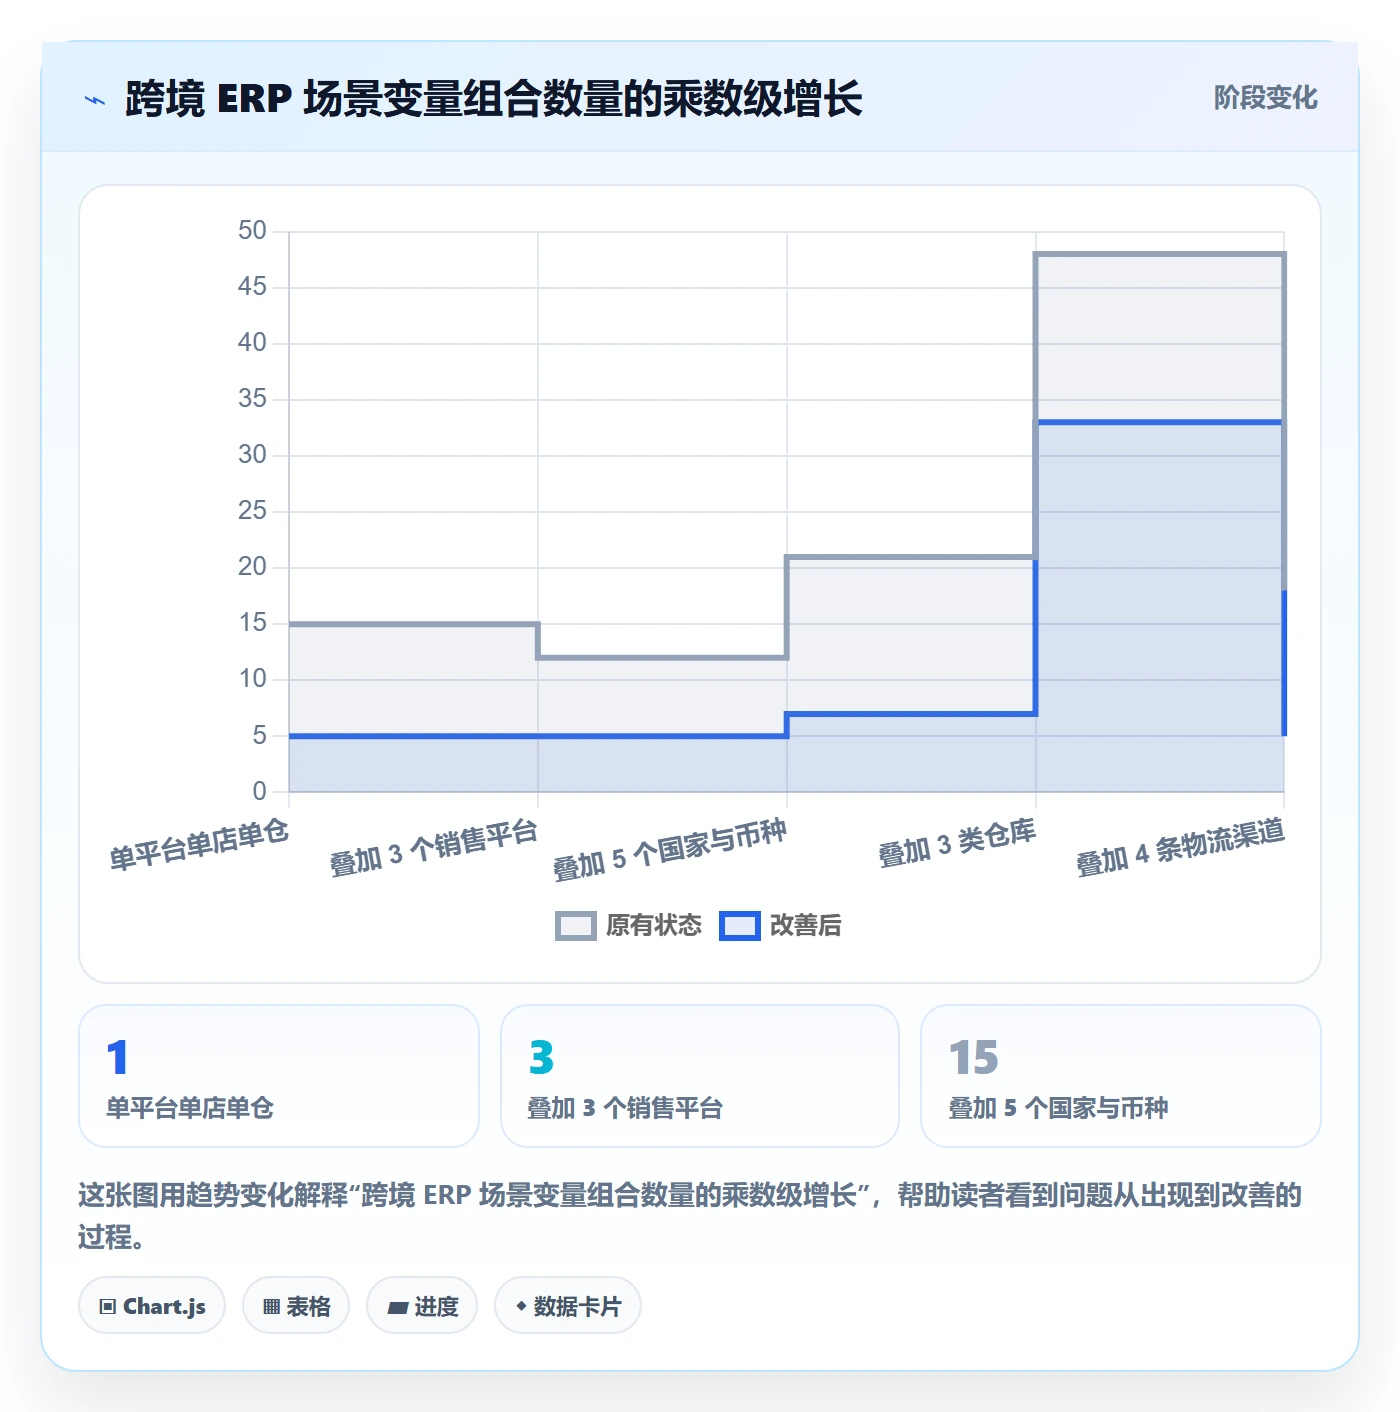Click the description paragraph starting with 这张图用趋势变化
1400x1412 pixels.
(x=690, y=1215)
